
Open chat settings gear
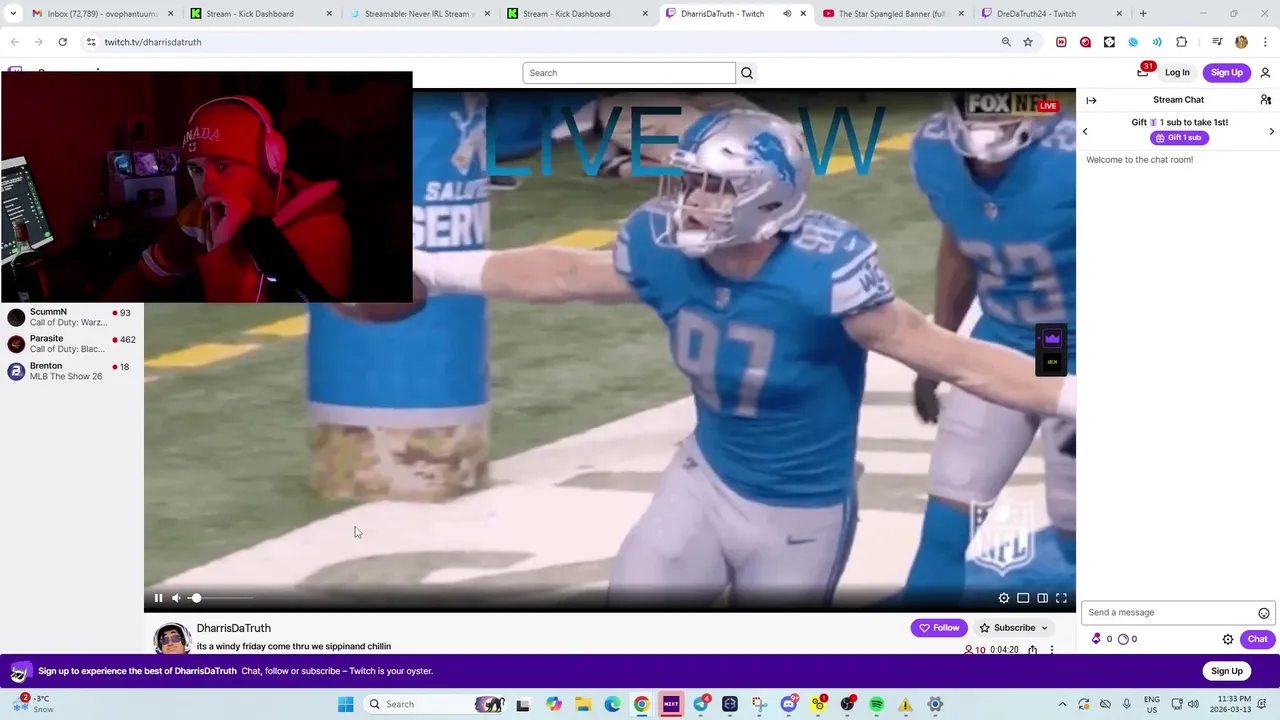click(x=1228, y=639)
